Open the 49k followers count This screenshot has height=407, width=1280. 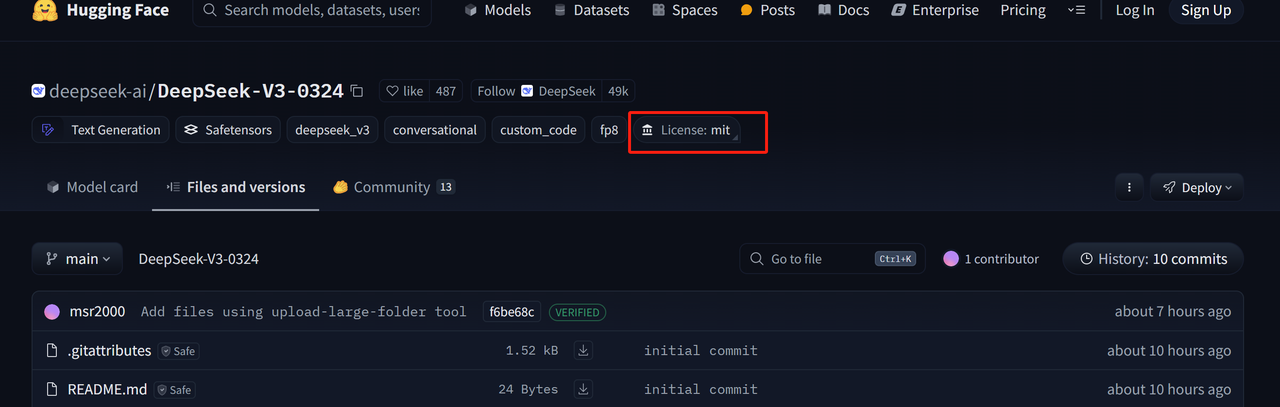pyautogui.click(x=618, y=91)
